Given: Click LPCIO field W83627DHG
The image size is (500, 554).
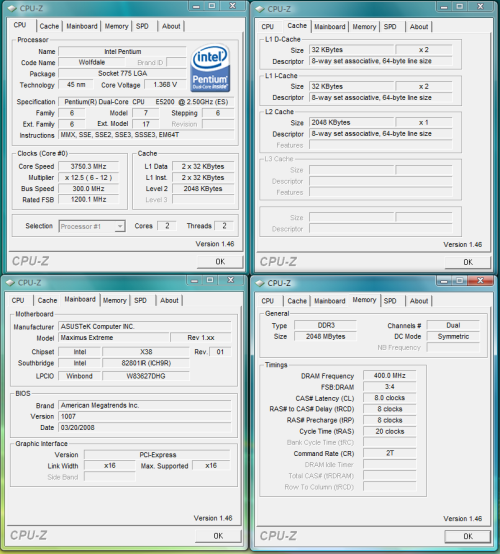Looking at the screenshot, I should pos(146,376).
